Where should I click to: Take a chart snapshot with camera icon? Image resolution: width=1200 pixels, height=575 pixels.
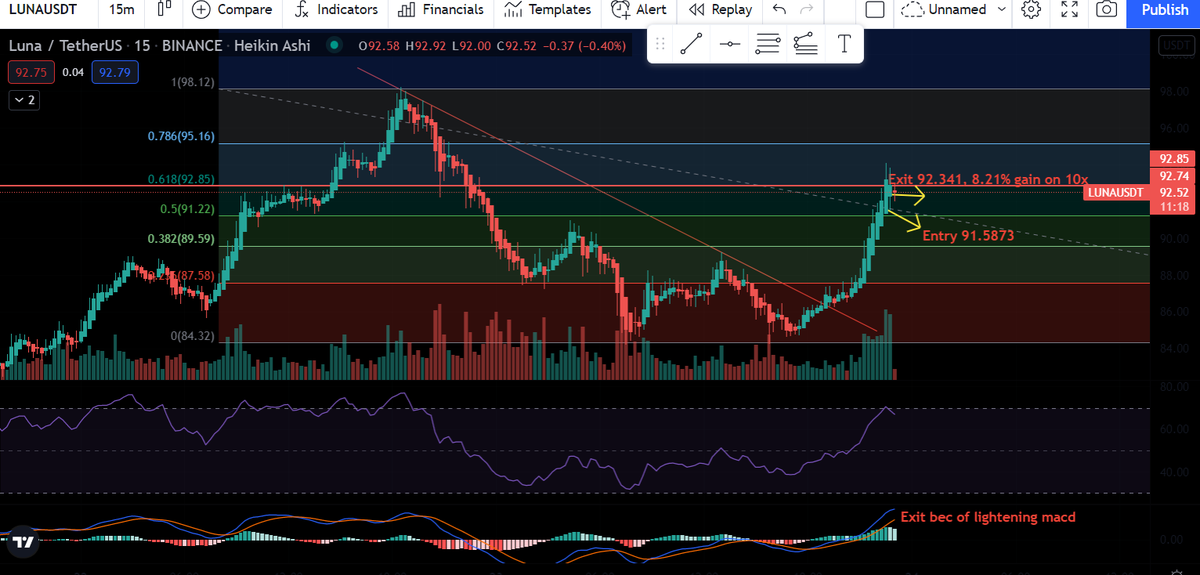coord(1106,9)
